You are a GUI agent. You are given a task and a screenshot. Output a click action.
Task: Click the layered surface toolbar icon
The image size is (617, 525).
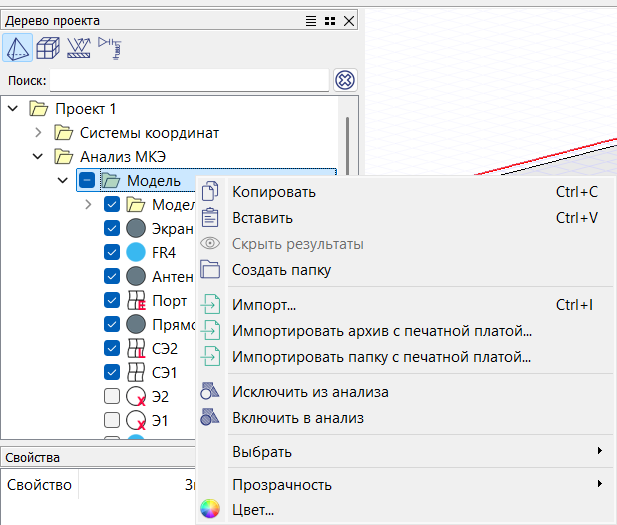click(78, 47)
